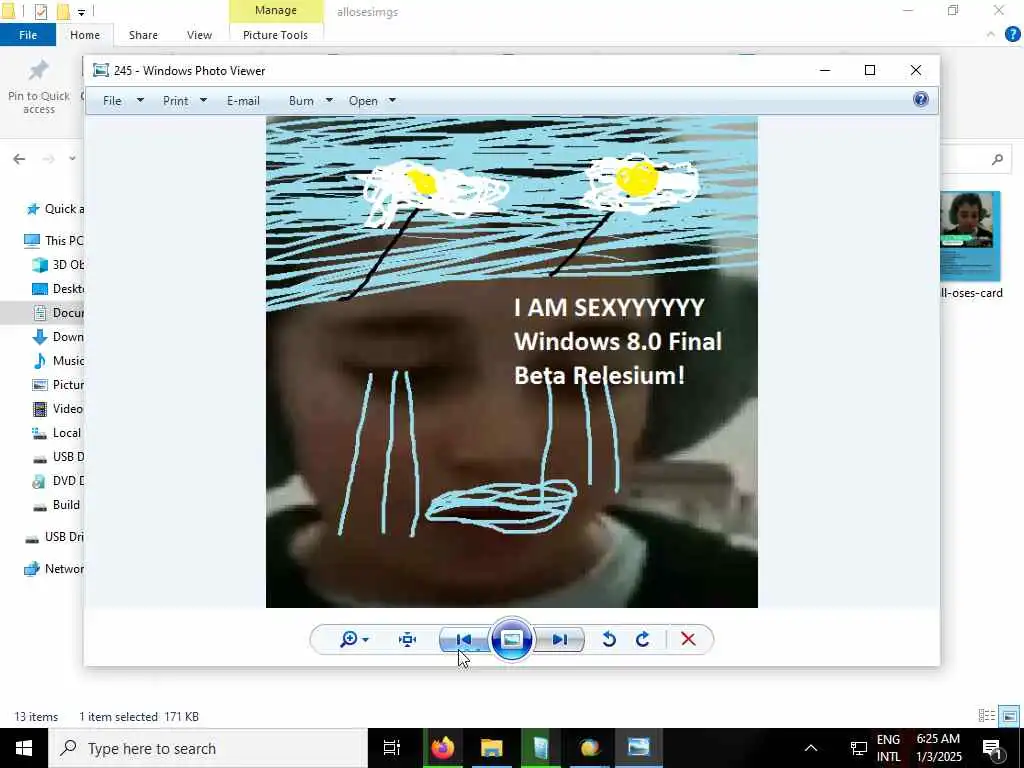Viewport: 1024px width, 768px height.
Task: Open Picture Tools tab
Action: (276, 35)
